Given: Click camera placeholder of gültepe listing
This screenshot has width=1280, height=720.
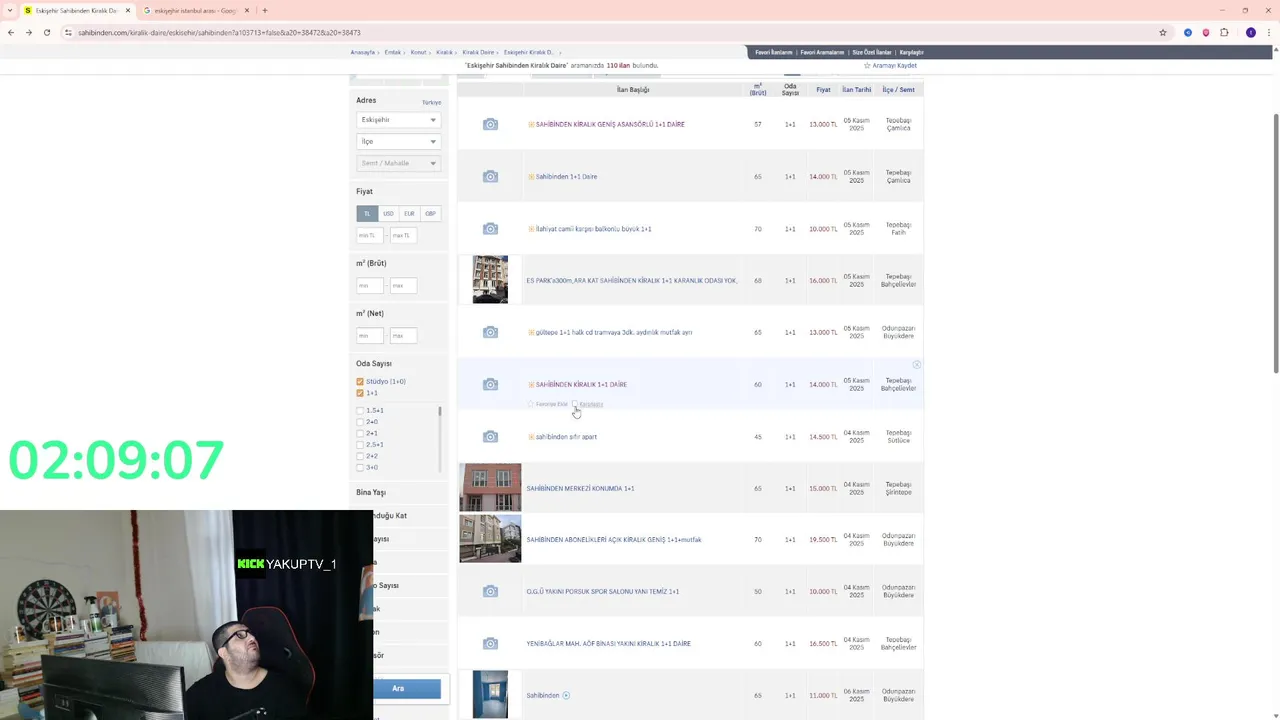Looking at the screenshot, I should click(x=490, y=332).
